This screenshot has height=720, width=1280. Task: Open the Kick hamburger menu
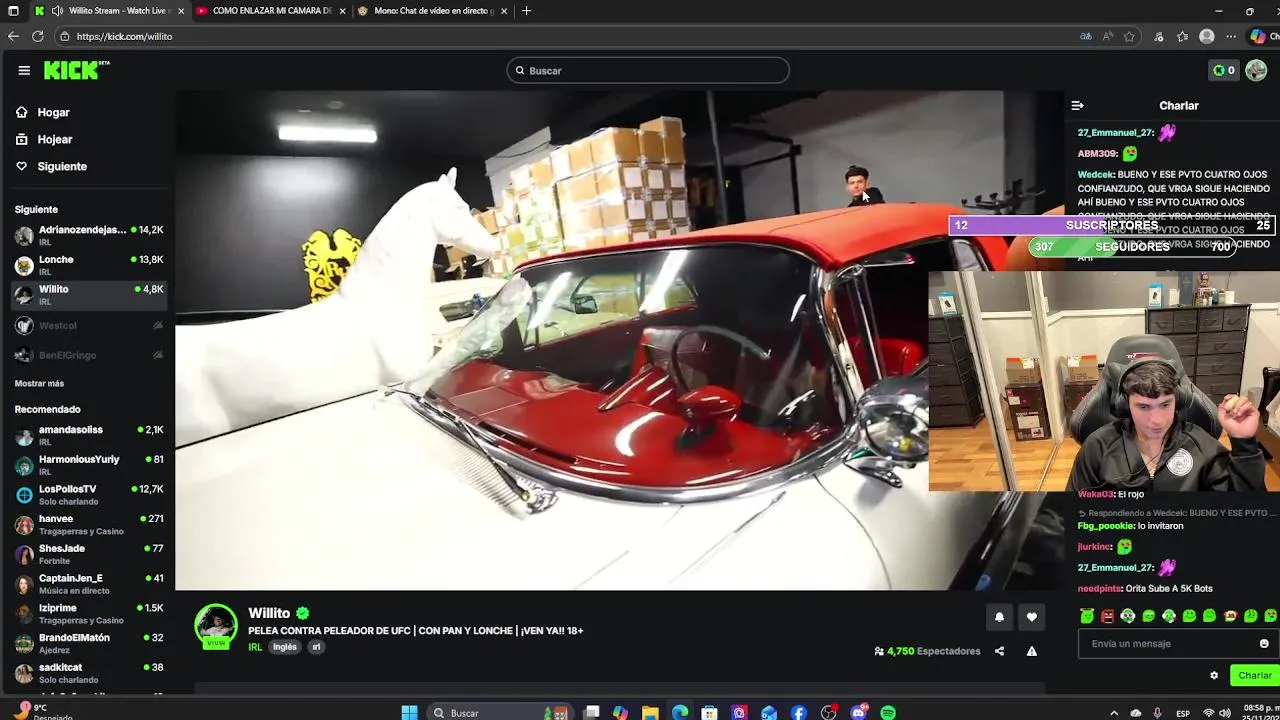24,70
